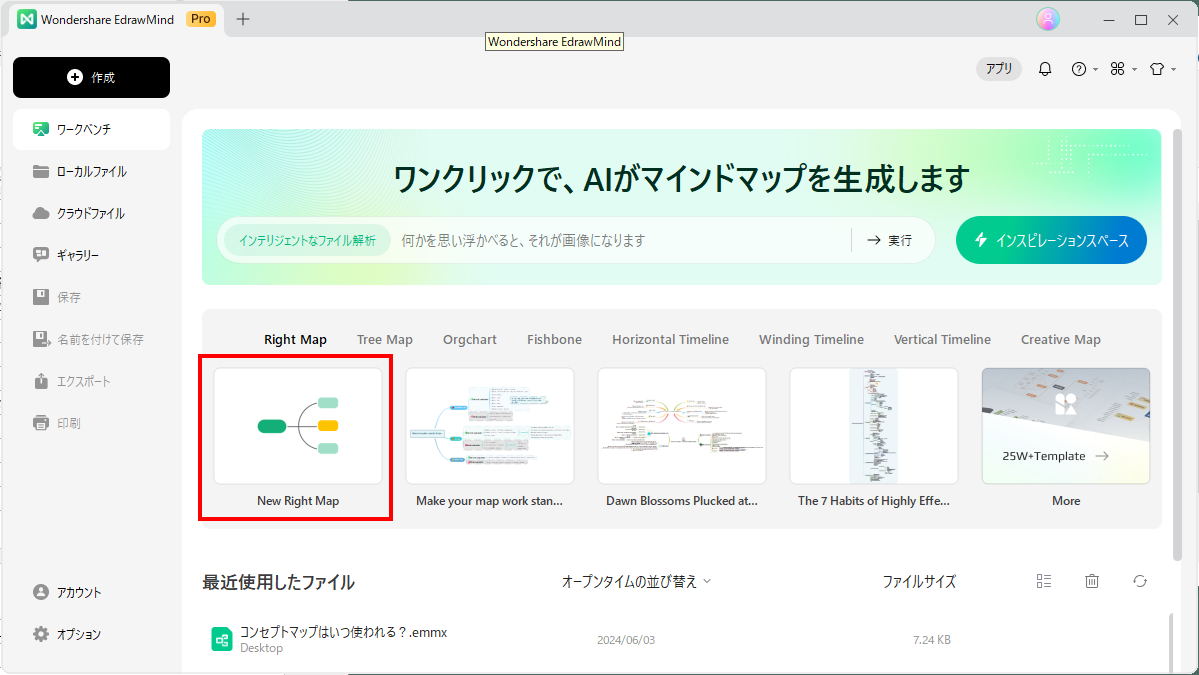Click the save disk icon
Viewport: 1199px width, 675px height.
[x=41, y=297]
